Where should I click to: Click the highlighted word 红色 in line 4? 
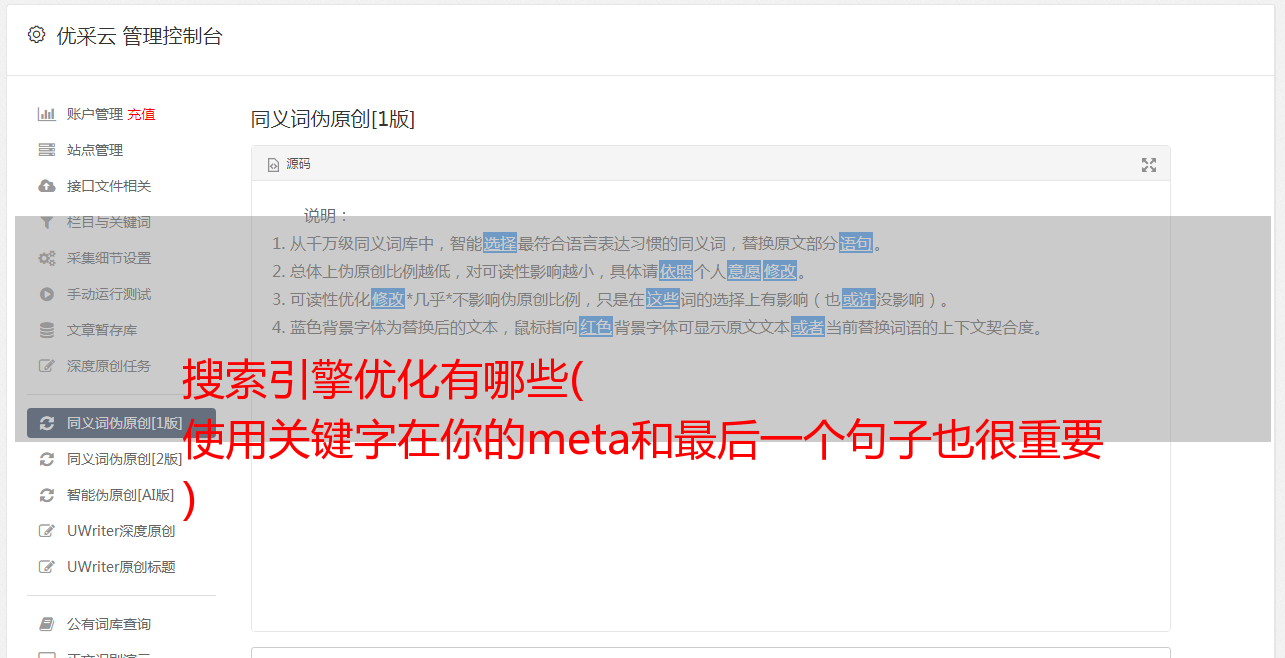pyautogui.click(x=596, y=327)
